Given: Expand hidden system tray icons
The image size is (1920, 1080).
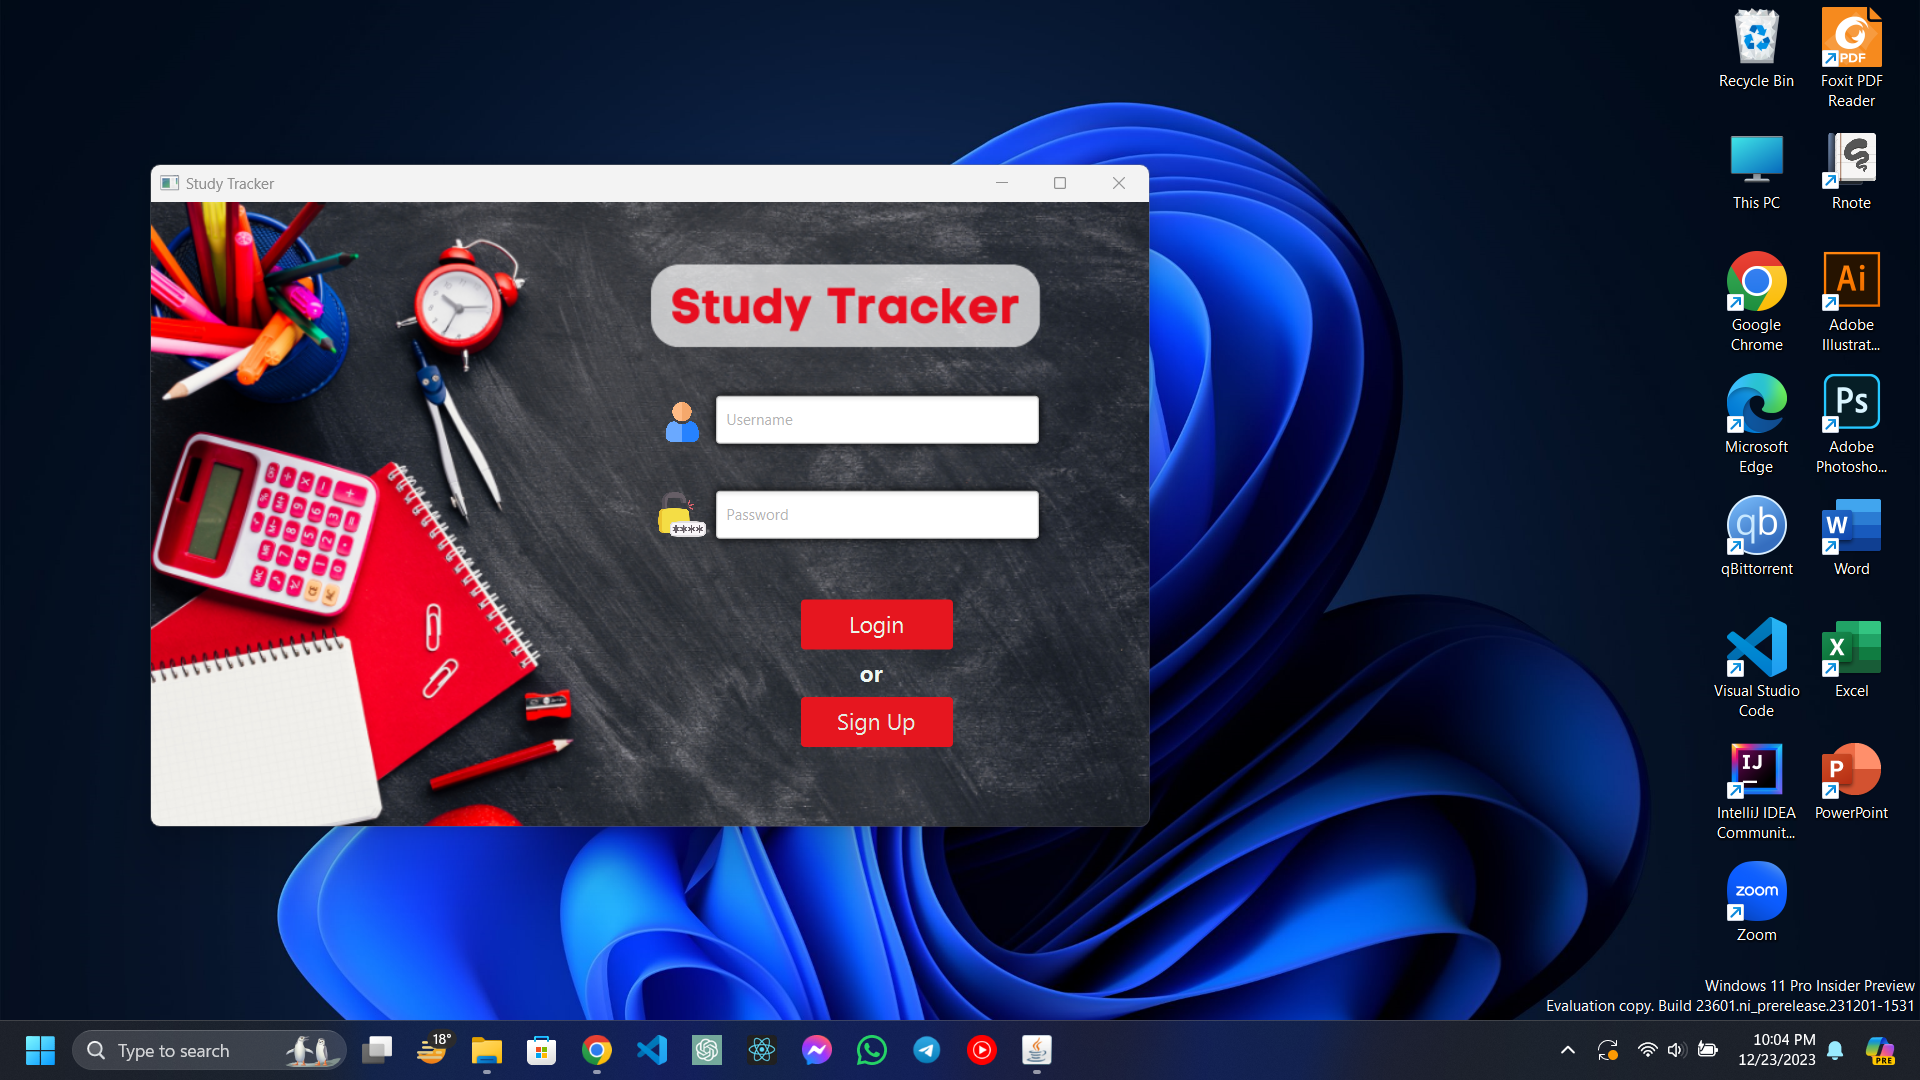Looking at the screenshot, I should 1568,1050.
